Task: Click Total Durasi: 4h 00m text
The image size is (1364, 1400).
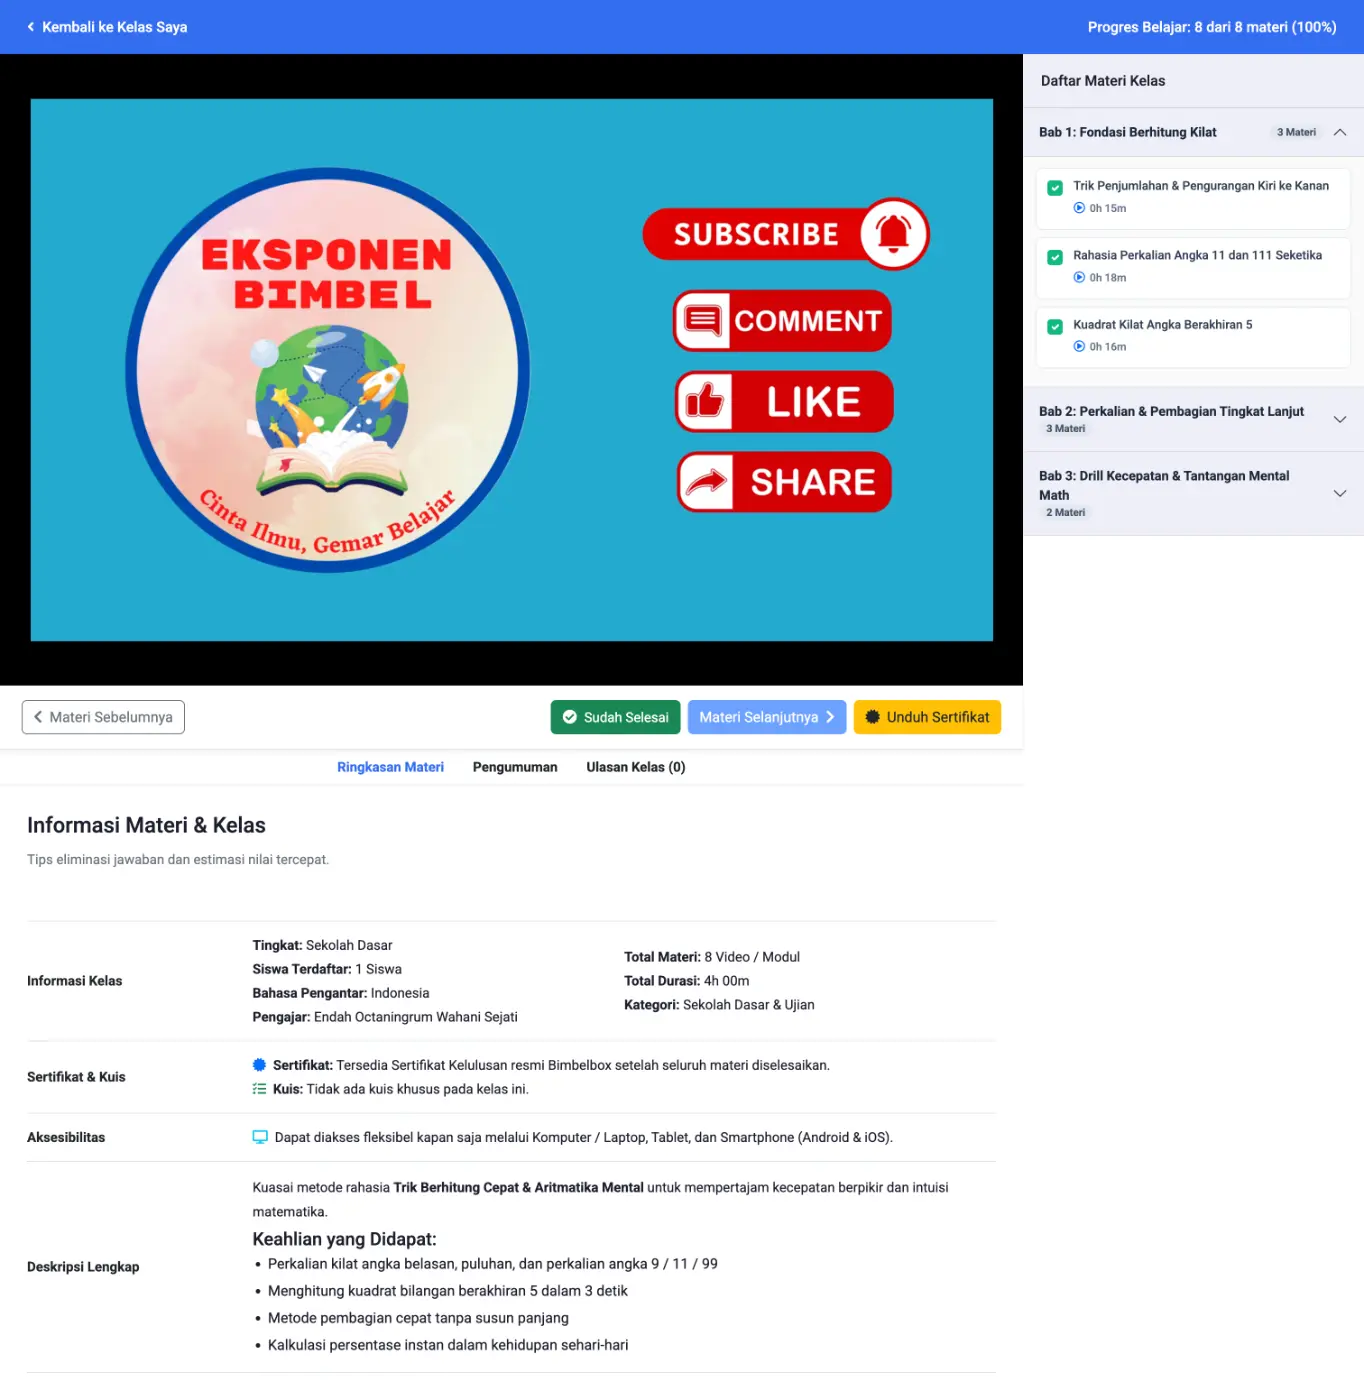Action: click(x=687, y=981)
